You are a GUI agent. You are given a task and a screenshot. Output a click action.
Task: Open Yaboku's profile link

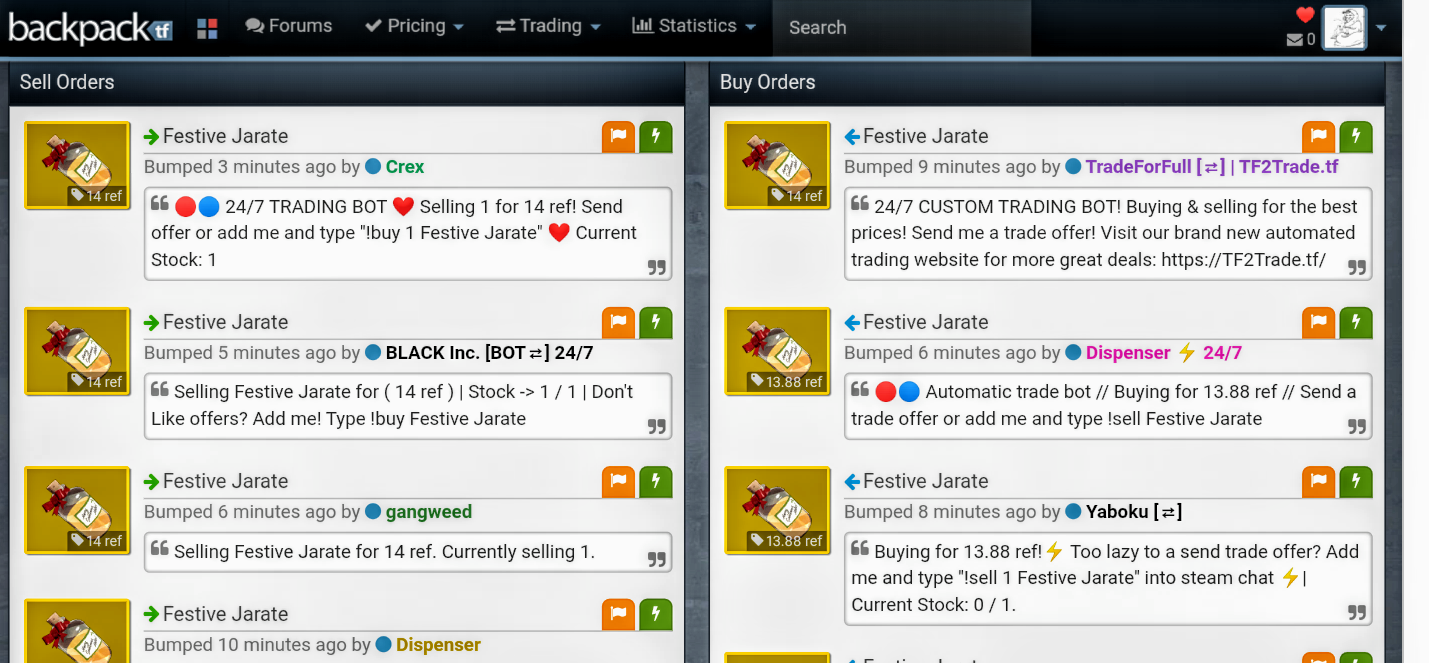(1134, 512)
